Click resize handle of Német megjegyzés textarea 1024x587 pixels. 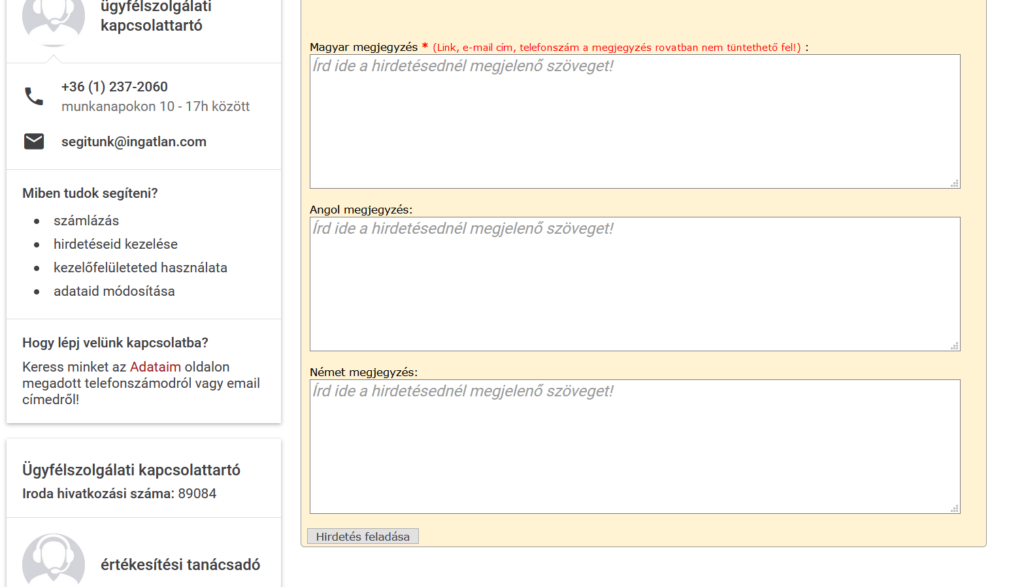(954, 508)
